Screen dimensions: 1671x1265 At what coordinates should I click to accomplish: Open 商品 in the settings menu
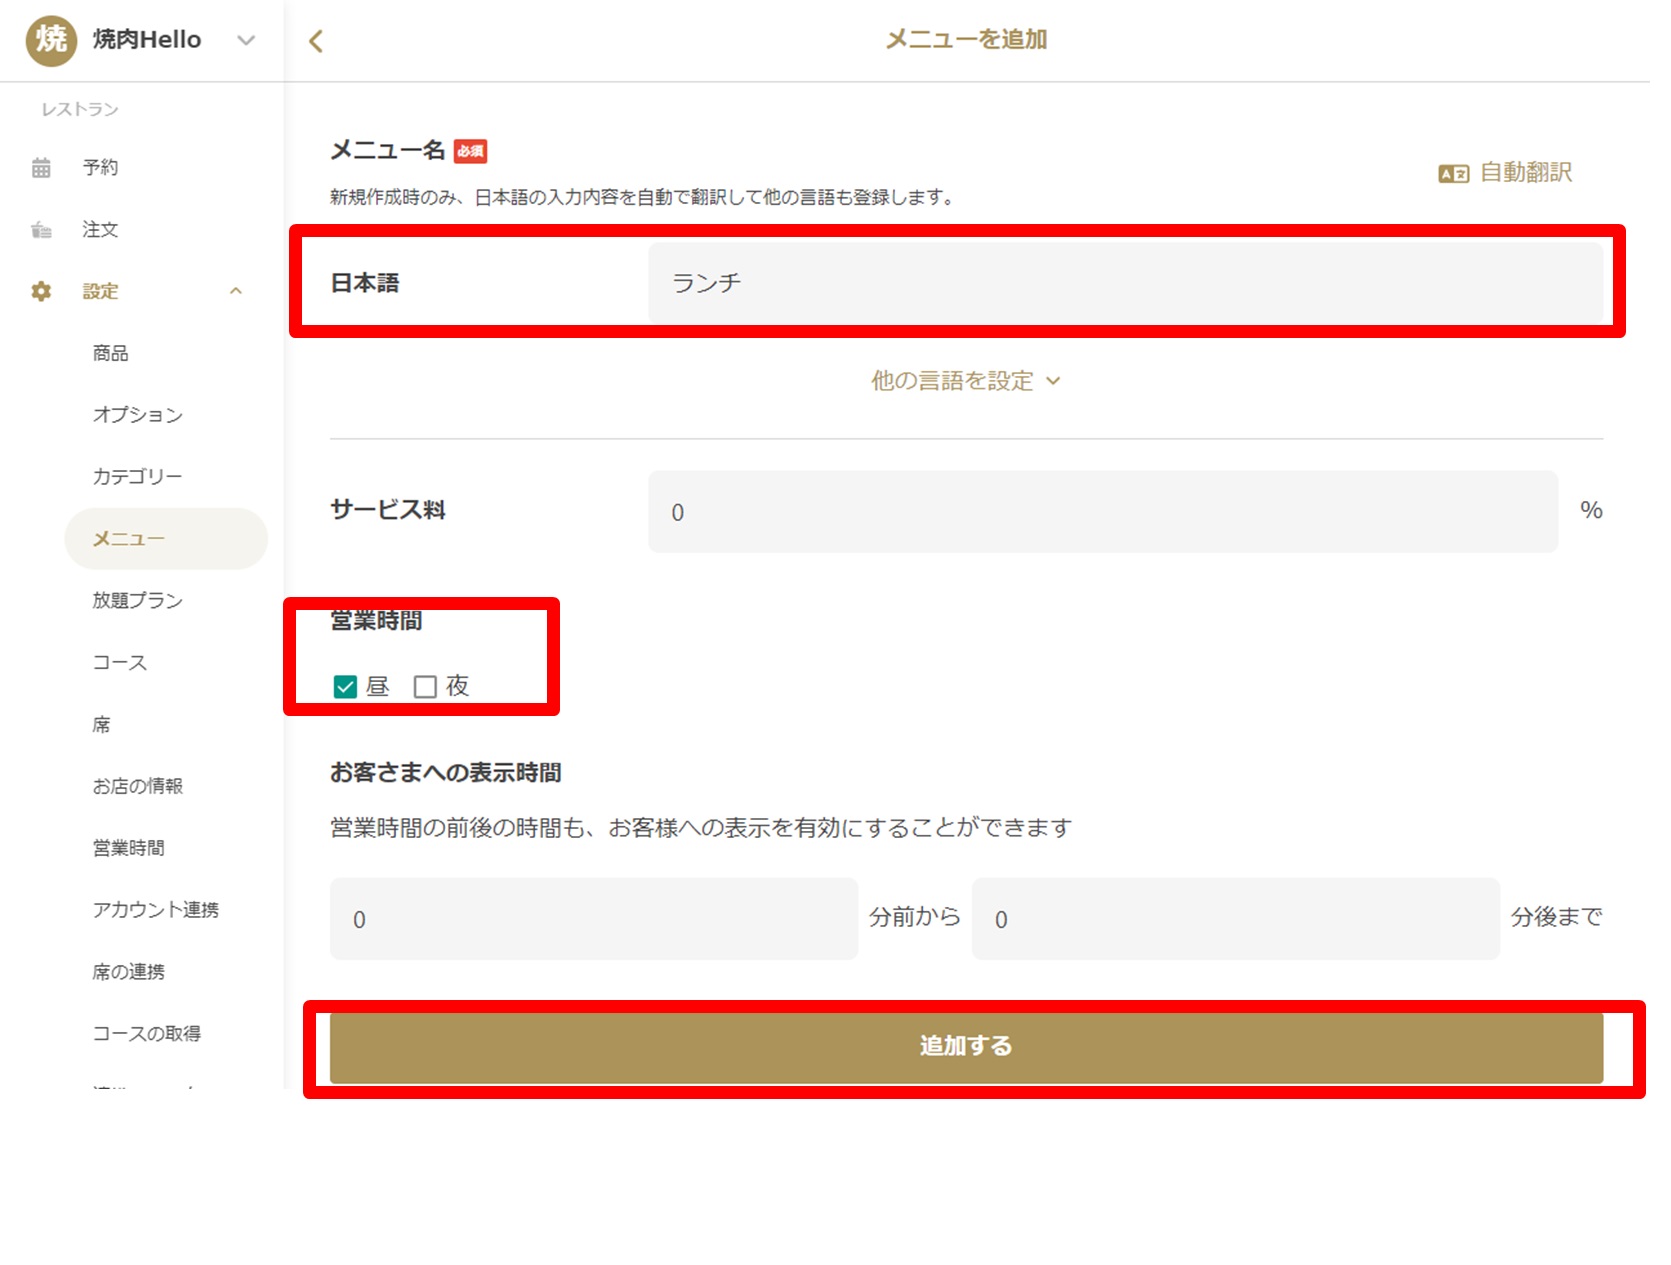tap(110, 353)
